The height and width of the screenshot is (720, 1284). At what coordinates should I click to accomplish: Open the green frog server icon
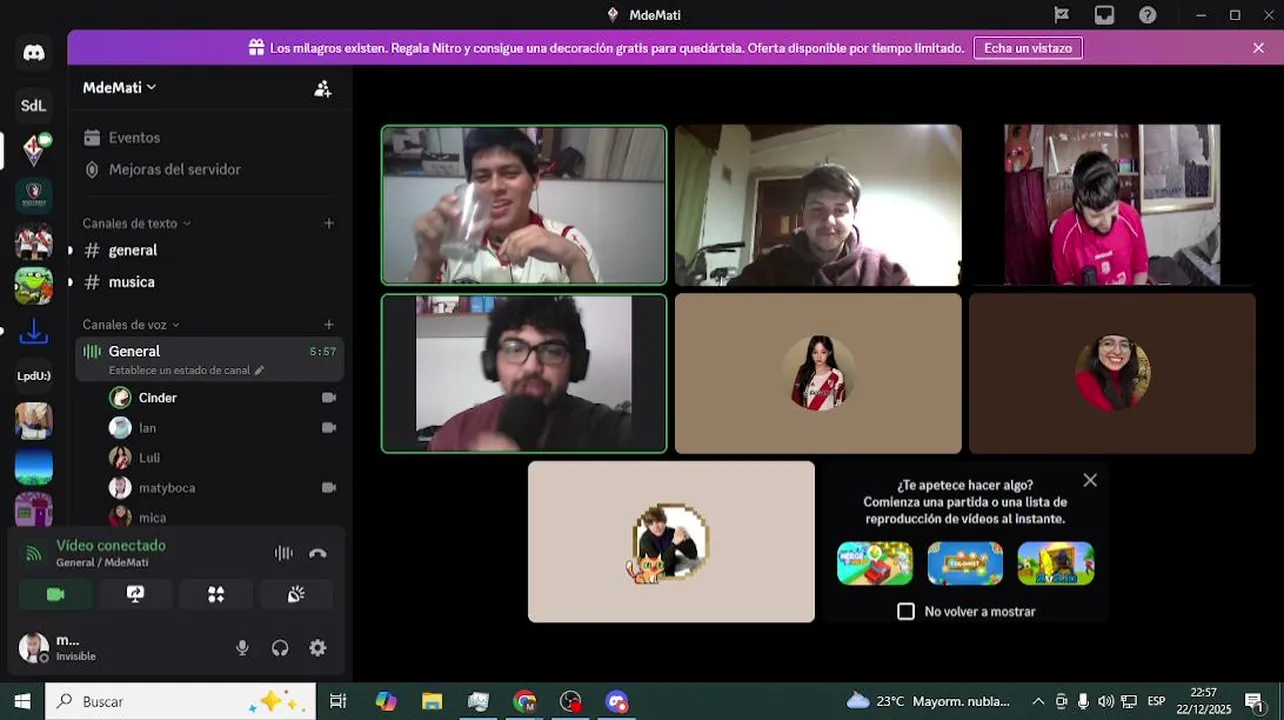tap(34, 286)
